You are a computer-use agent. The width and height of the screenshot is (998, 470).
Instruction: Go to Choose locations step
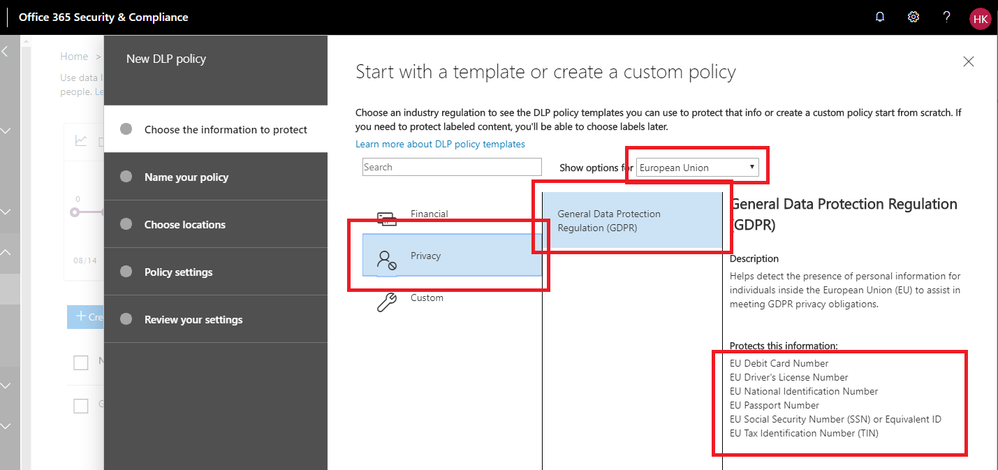point(216,224)
